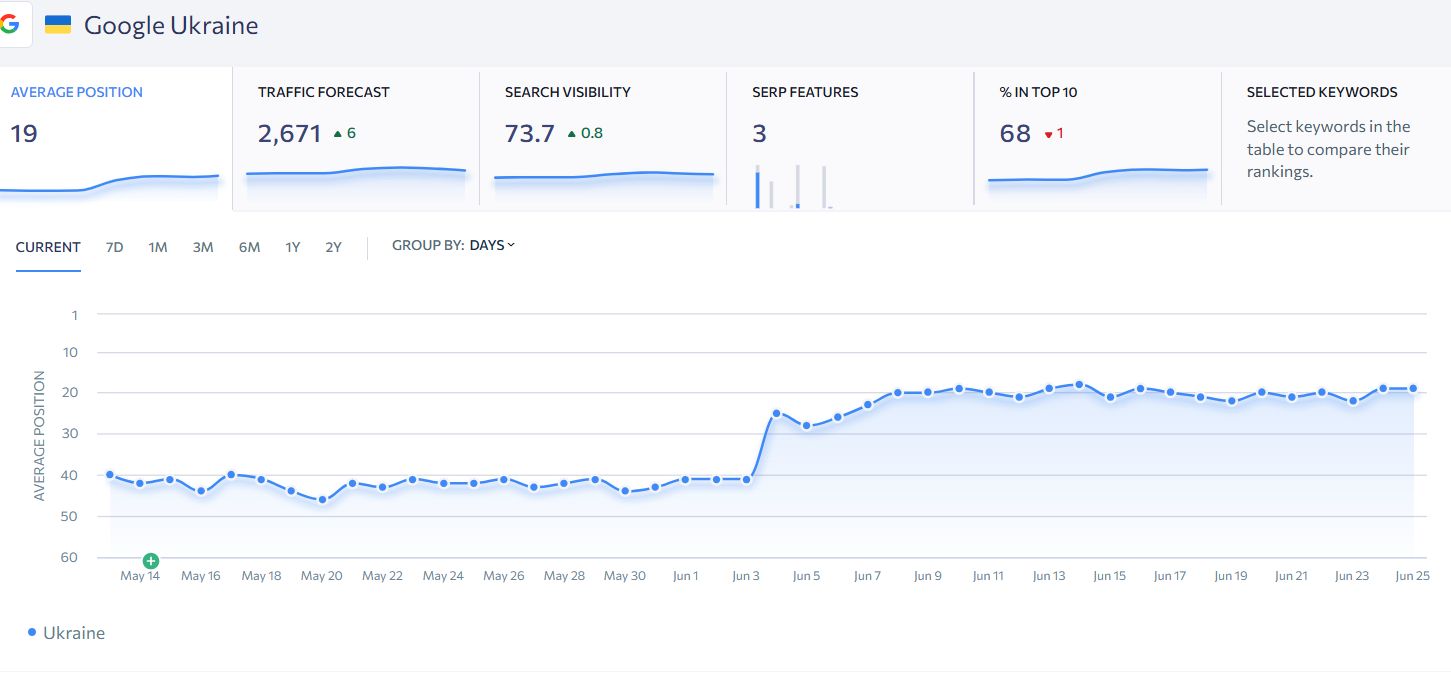The height and width of the screenshot is (685, 1451).
Task: Click the last data point at Jun 25
Action: 1413,388
